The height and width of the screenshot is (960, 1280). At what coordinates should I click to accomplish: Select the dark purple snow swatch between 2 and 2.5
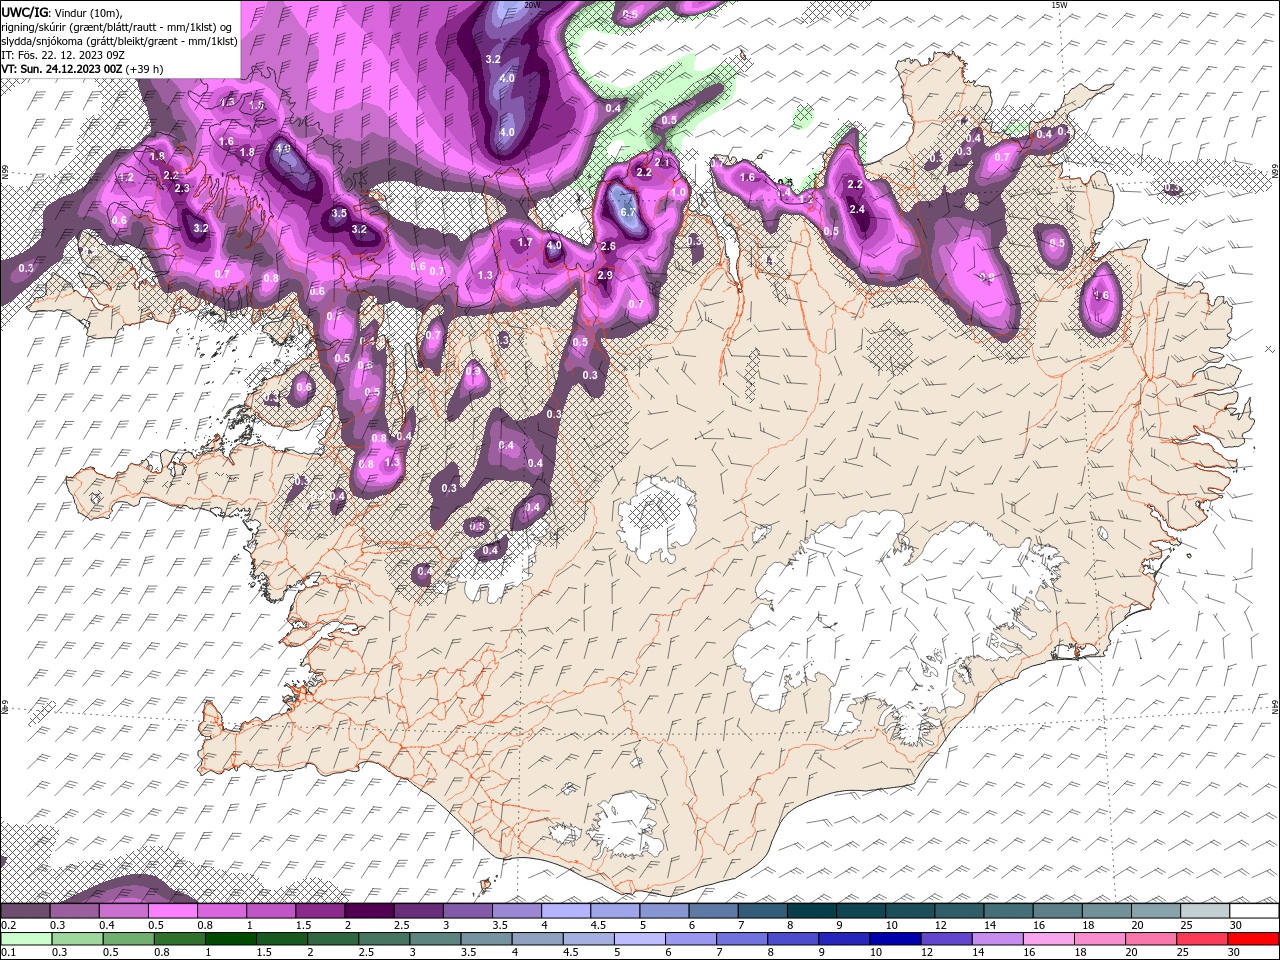(x=369, y=911)
